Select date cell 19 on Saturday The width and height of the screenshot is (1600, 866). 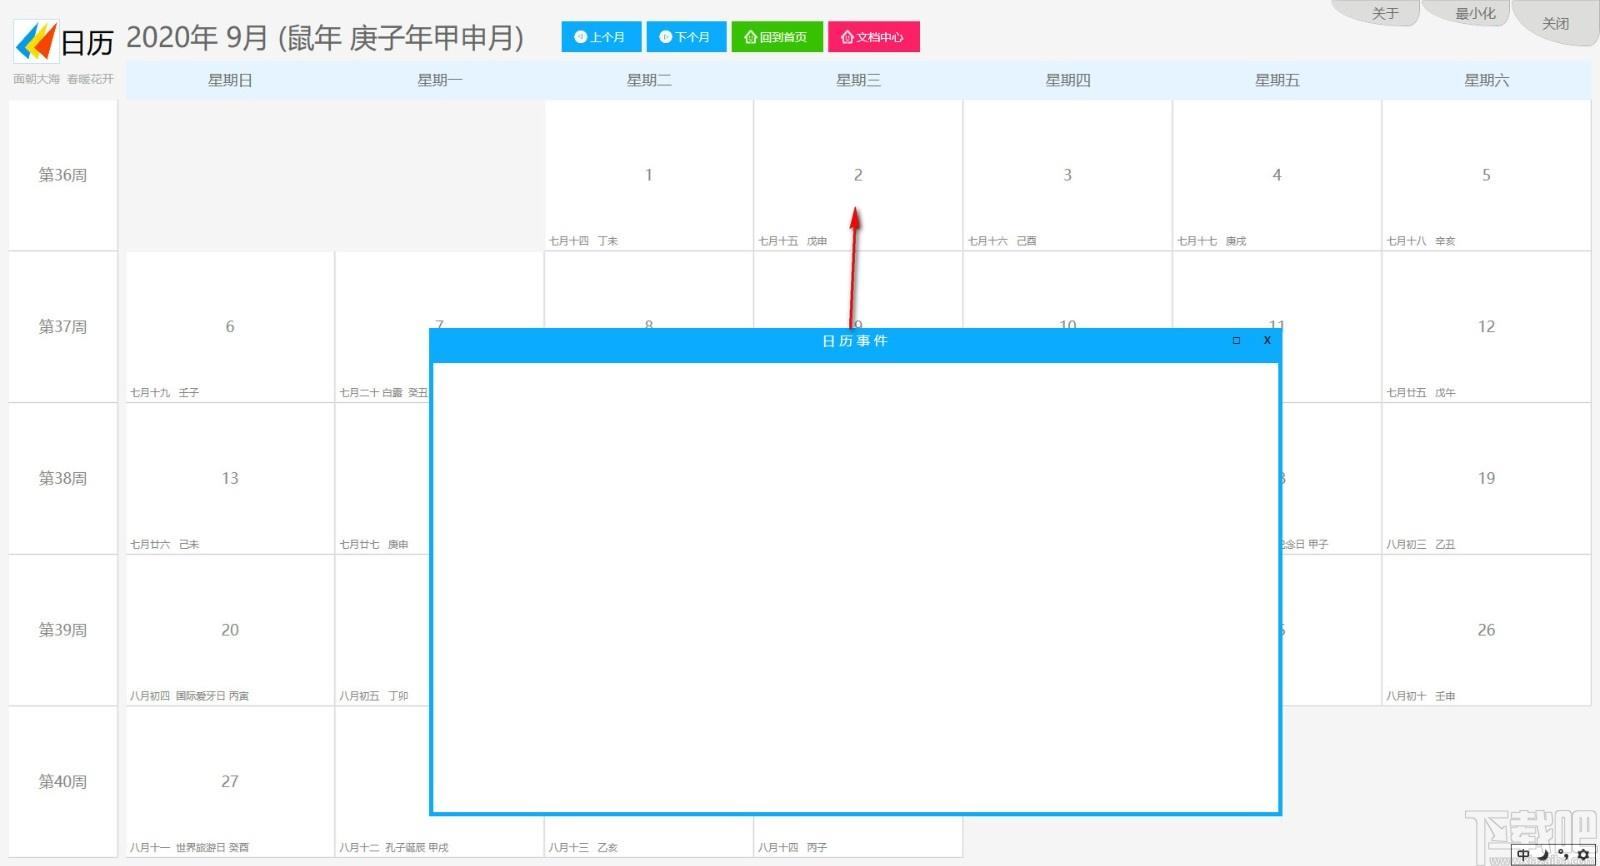coord(1486,478)
